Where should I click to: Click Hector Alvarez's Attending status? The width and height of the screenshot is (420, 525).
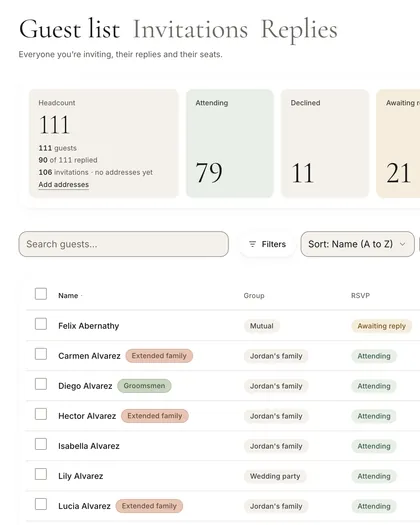coord(374,416)
